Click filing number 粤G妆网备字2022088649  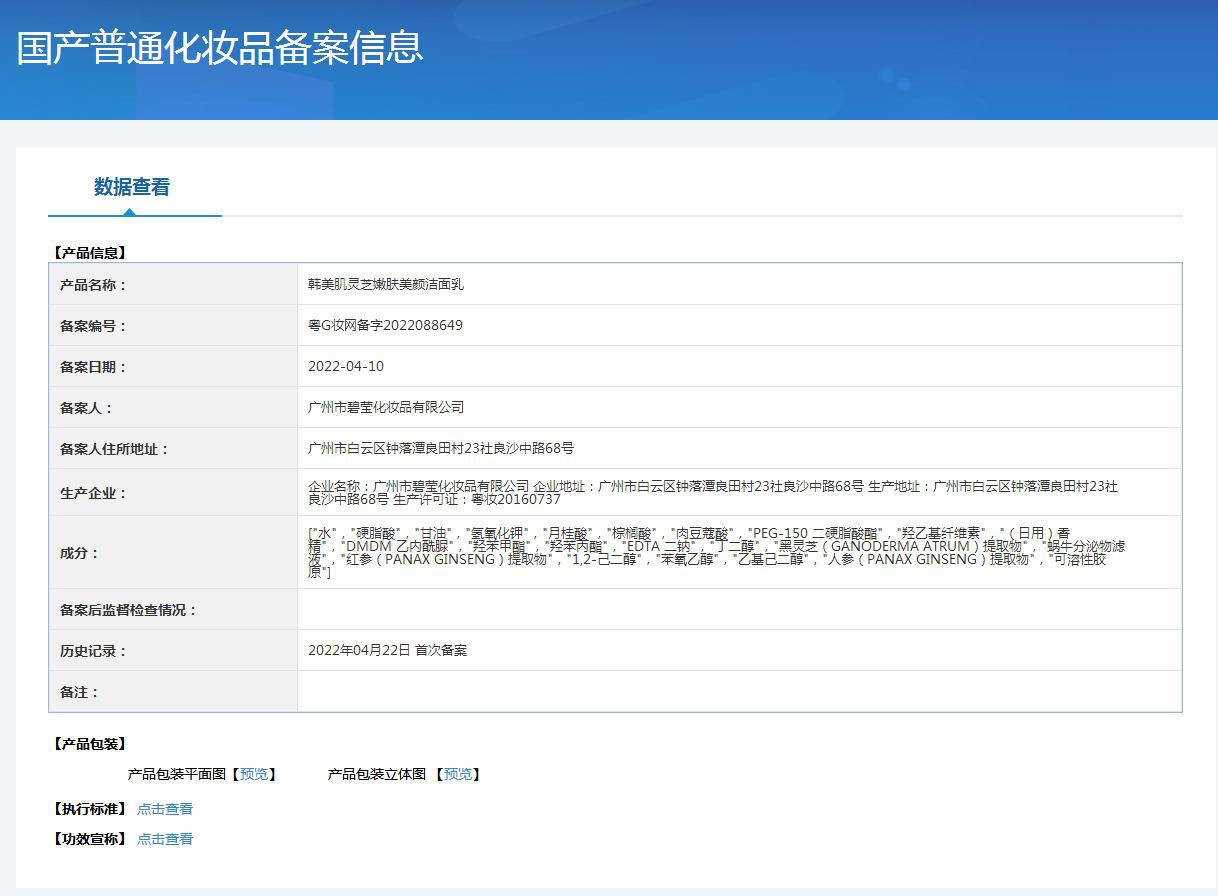tap(385, 325)
